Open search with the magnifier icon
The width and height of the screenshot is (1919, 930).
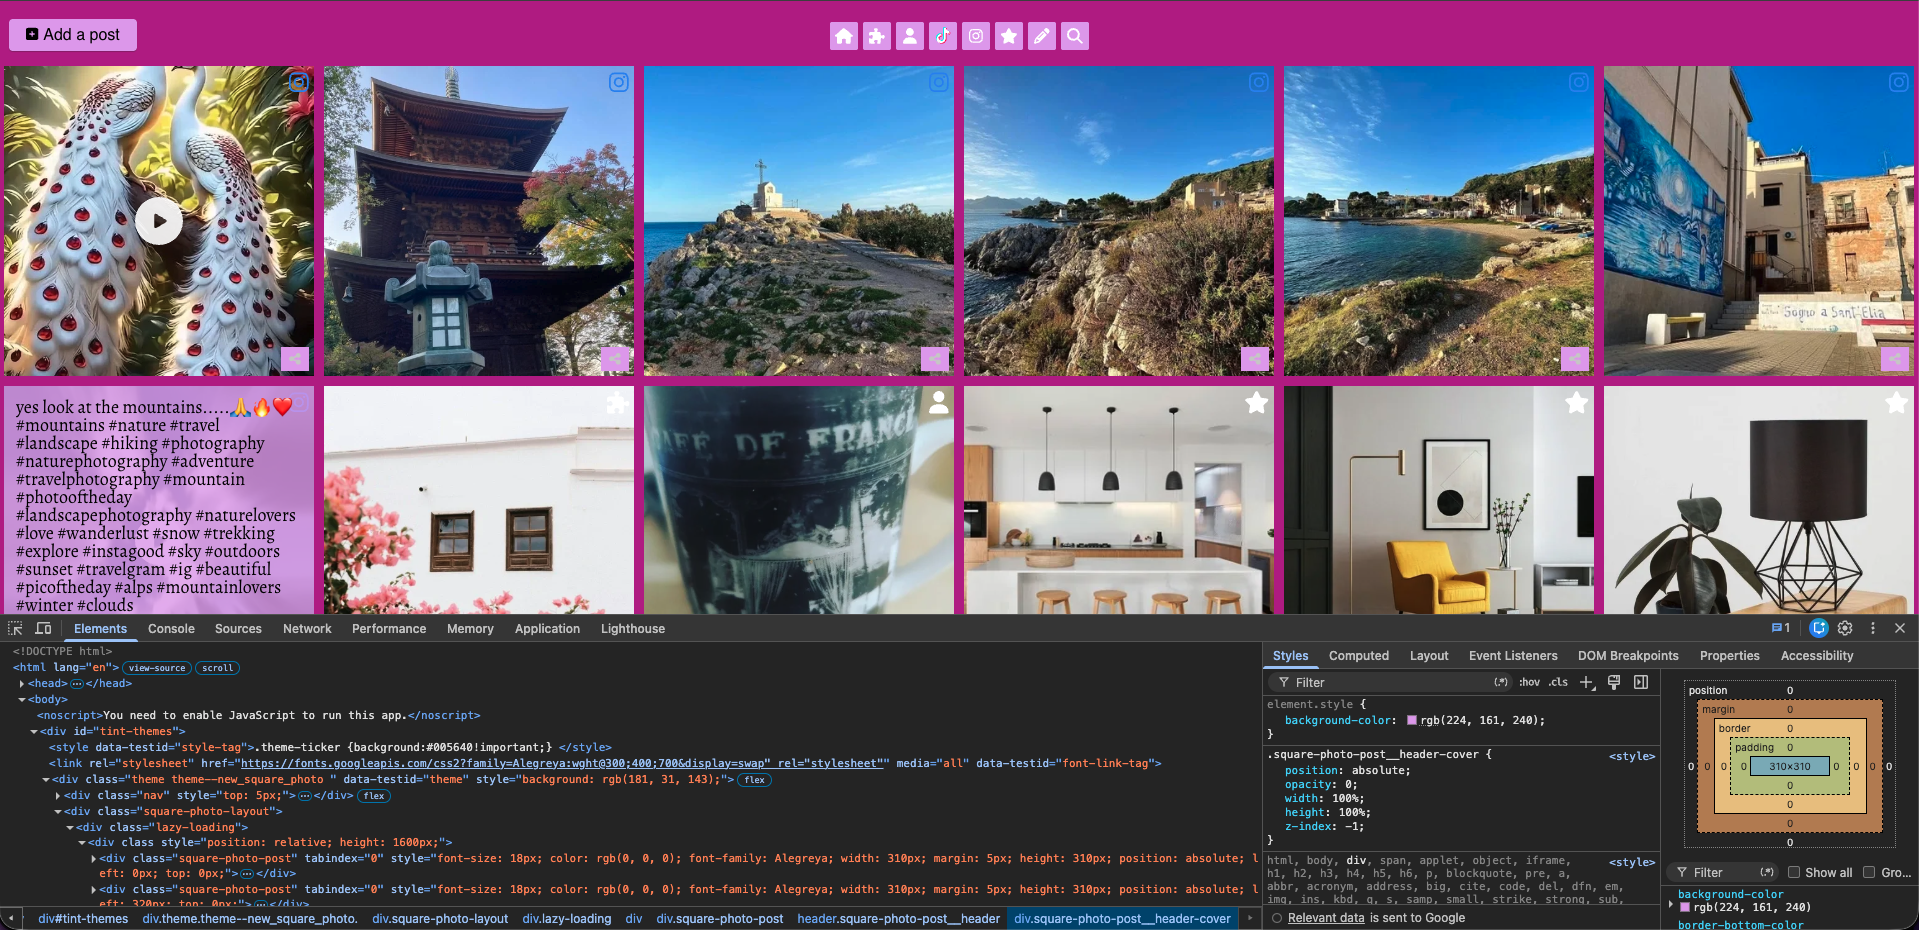tap(1075, 36)
